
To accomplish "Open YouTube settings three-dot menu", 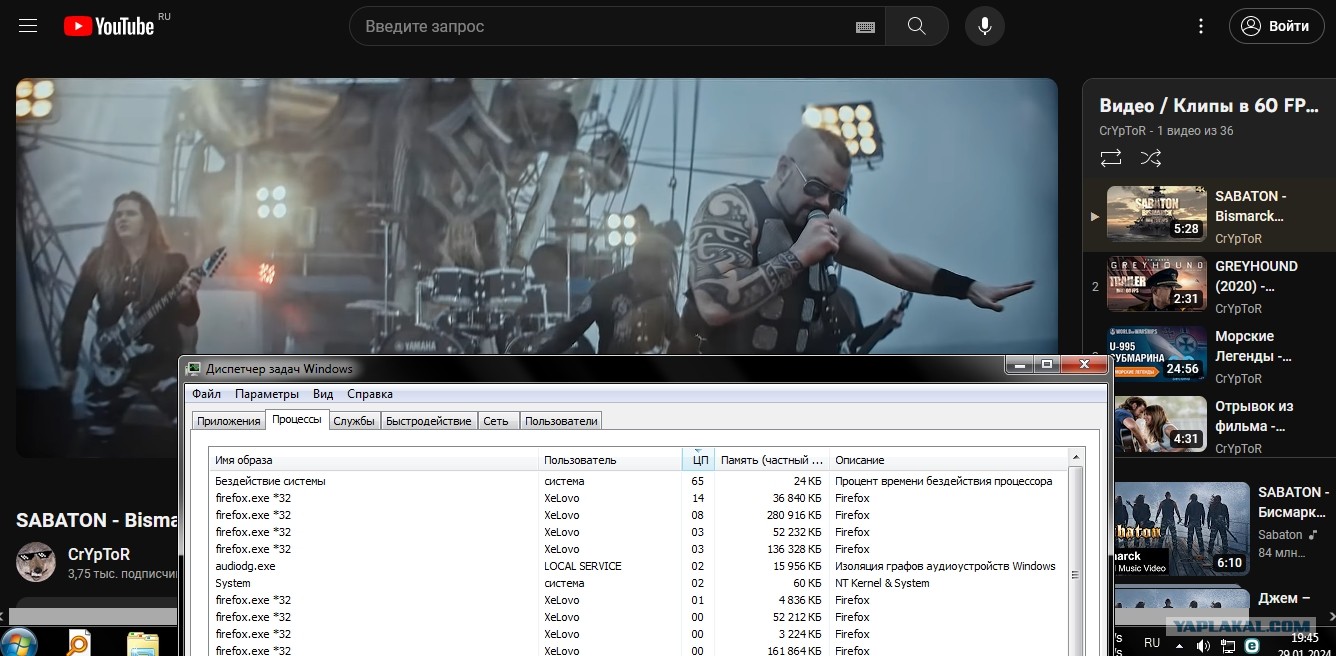I will (x=1201, y=26).
